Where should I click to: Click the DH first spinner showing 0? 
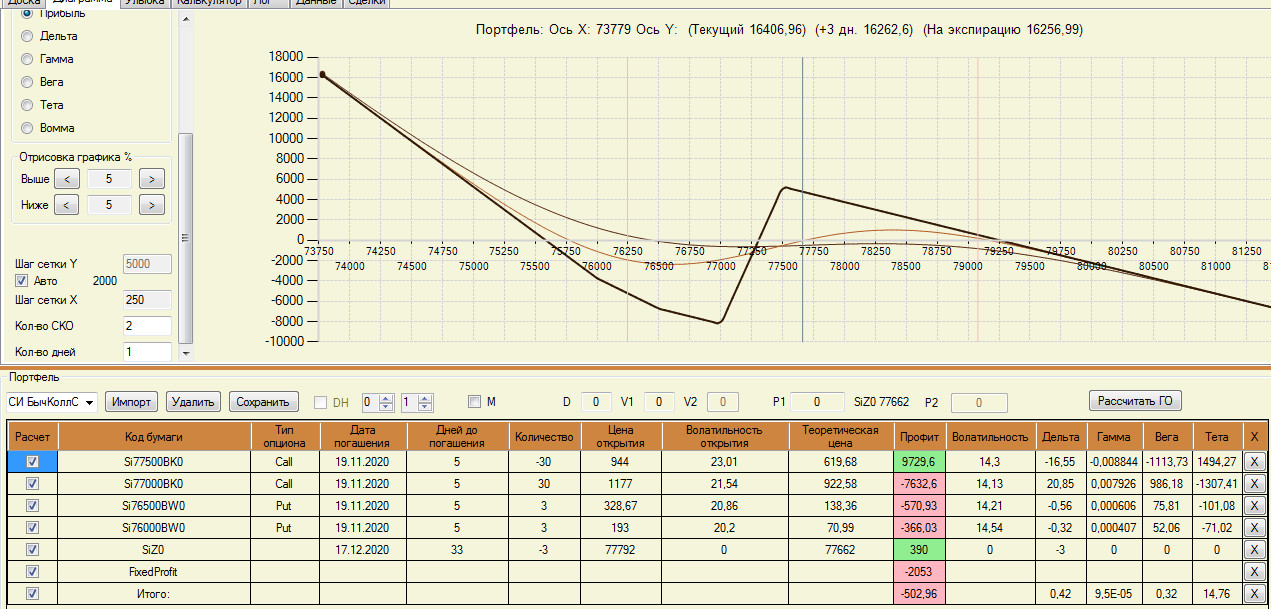(378, 402)
